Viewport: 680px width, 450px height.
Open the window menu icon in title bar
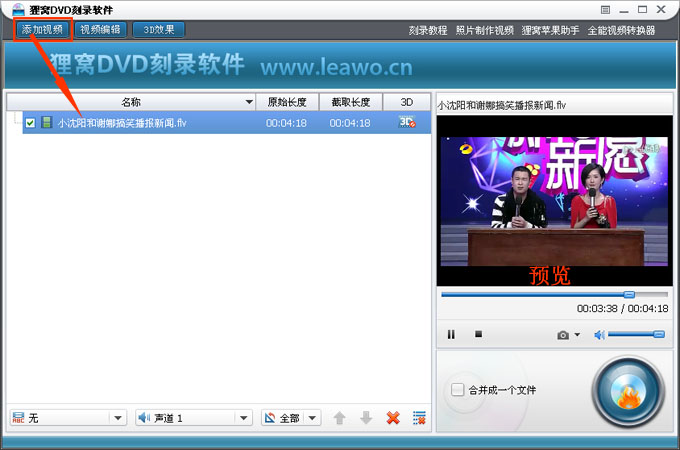(605, 10)
